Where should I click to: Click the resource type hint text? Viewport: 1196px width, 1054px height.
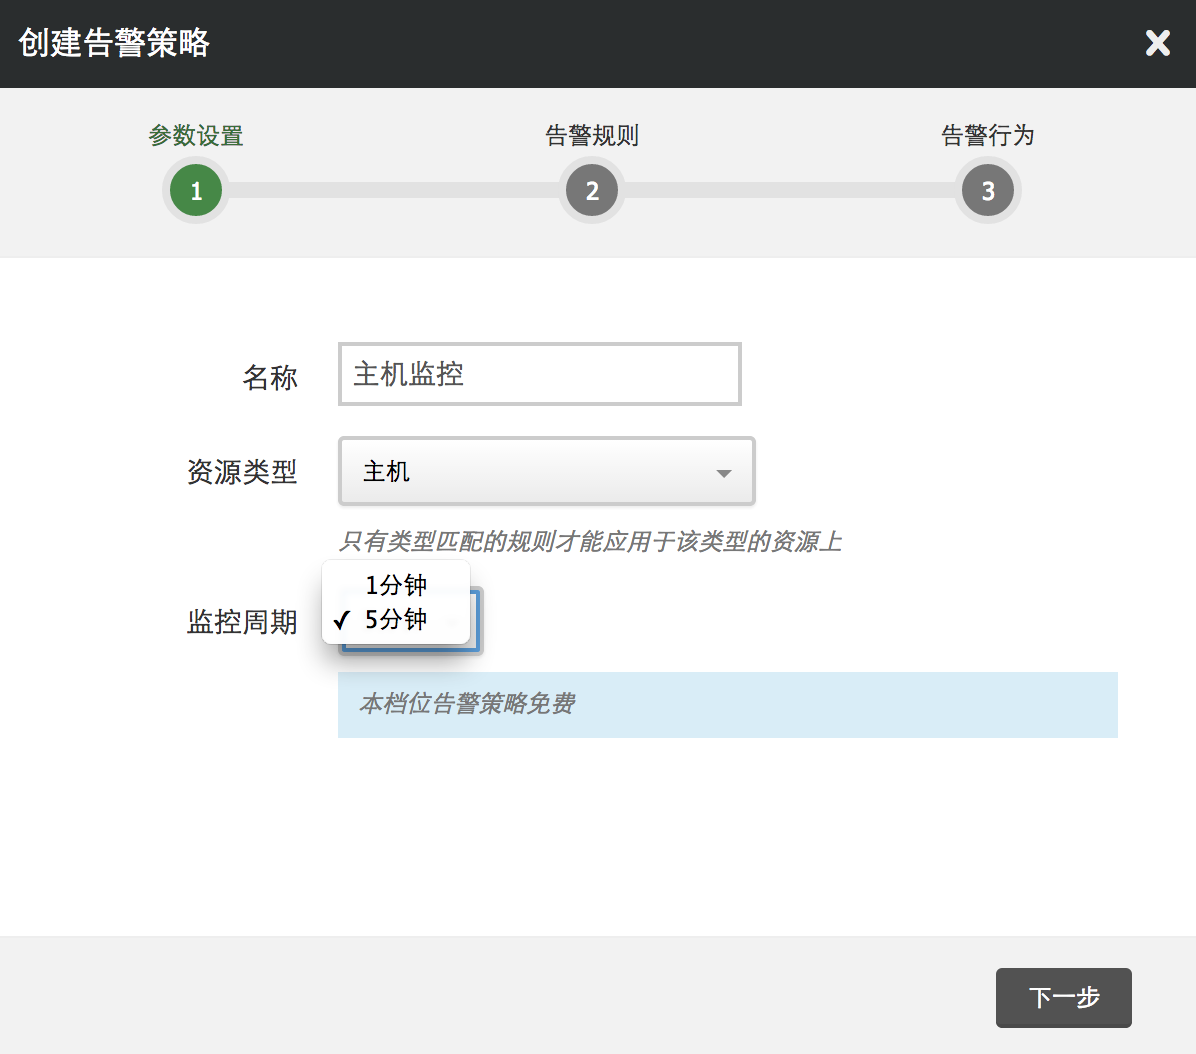(x=590, y=542)
